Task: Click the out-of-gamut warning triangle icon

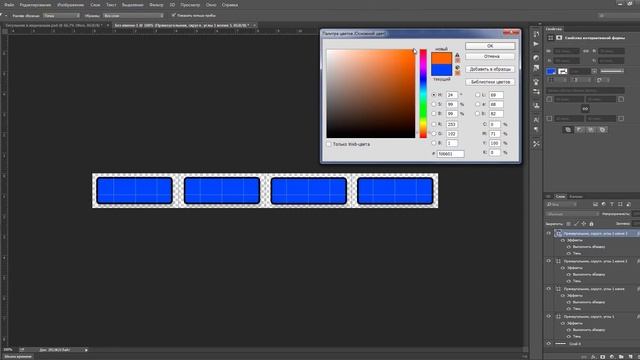Action: (457, 55)
